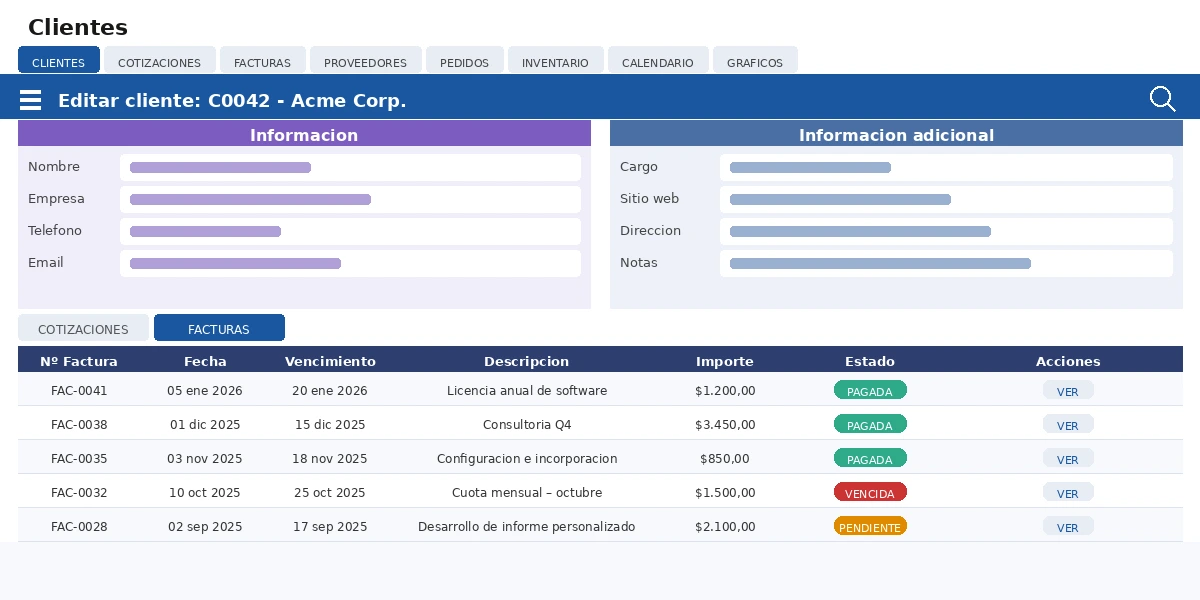Image resolution: width=1200 pixels, height=600 pixels.
Task: Click Ver for overdue invoice FAC-0032
Action: (1068, 492)
